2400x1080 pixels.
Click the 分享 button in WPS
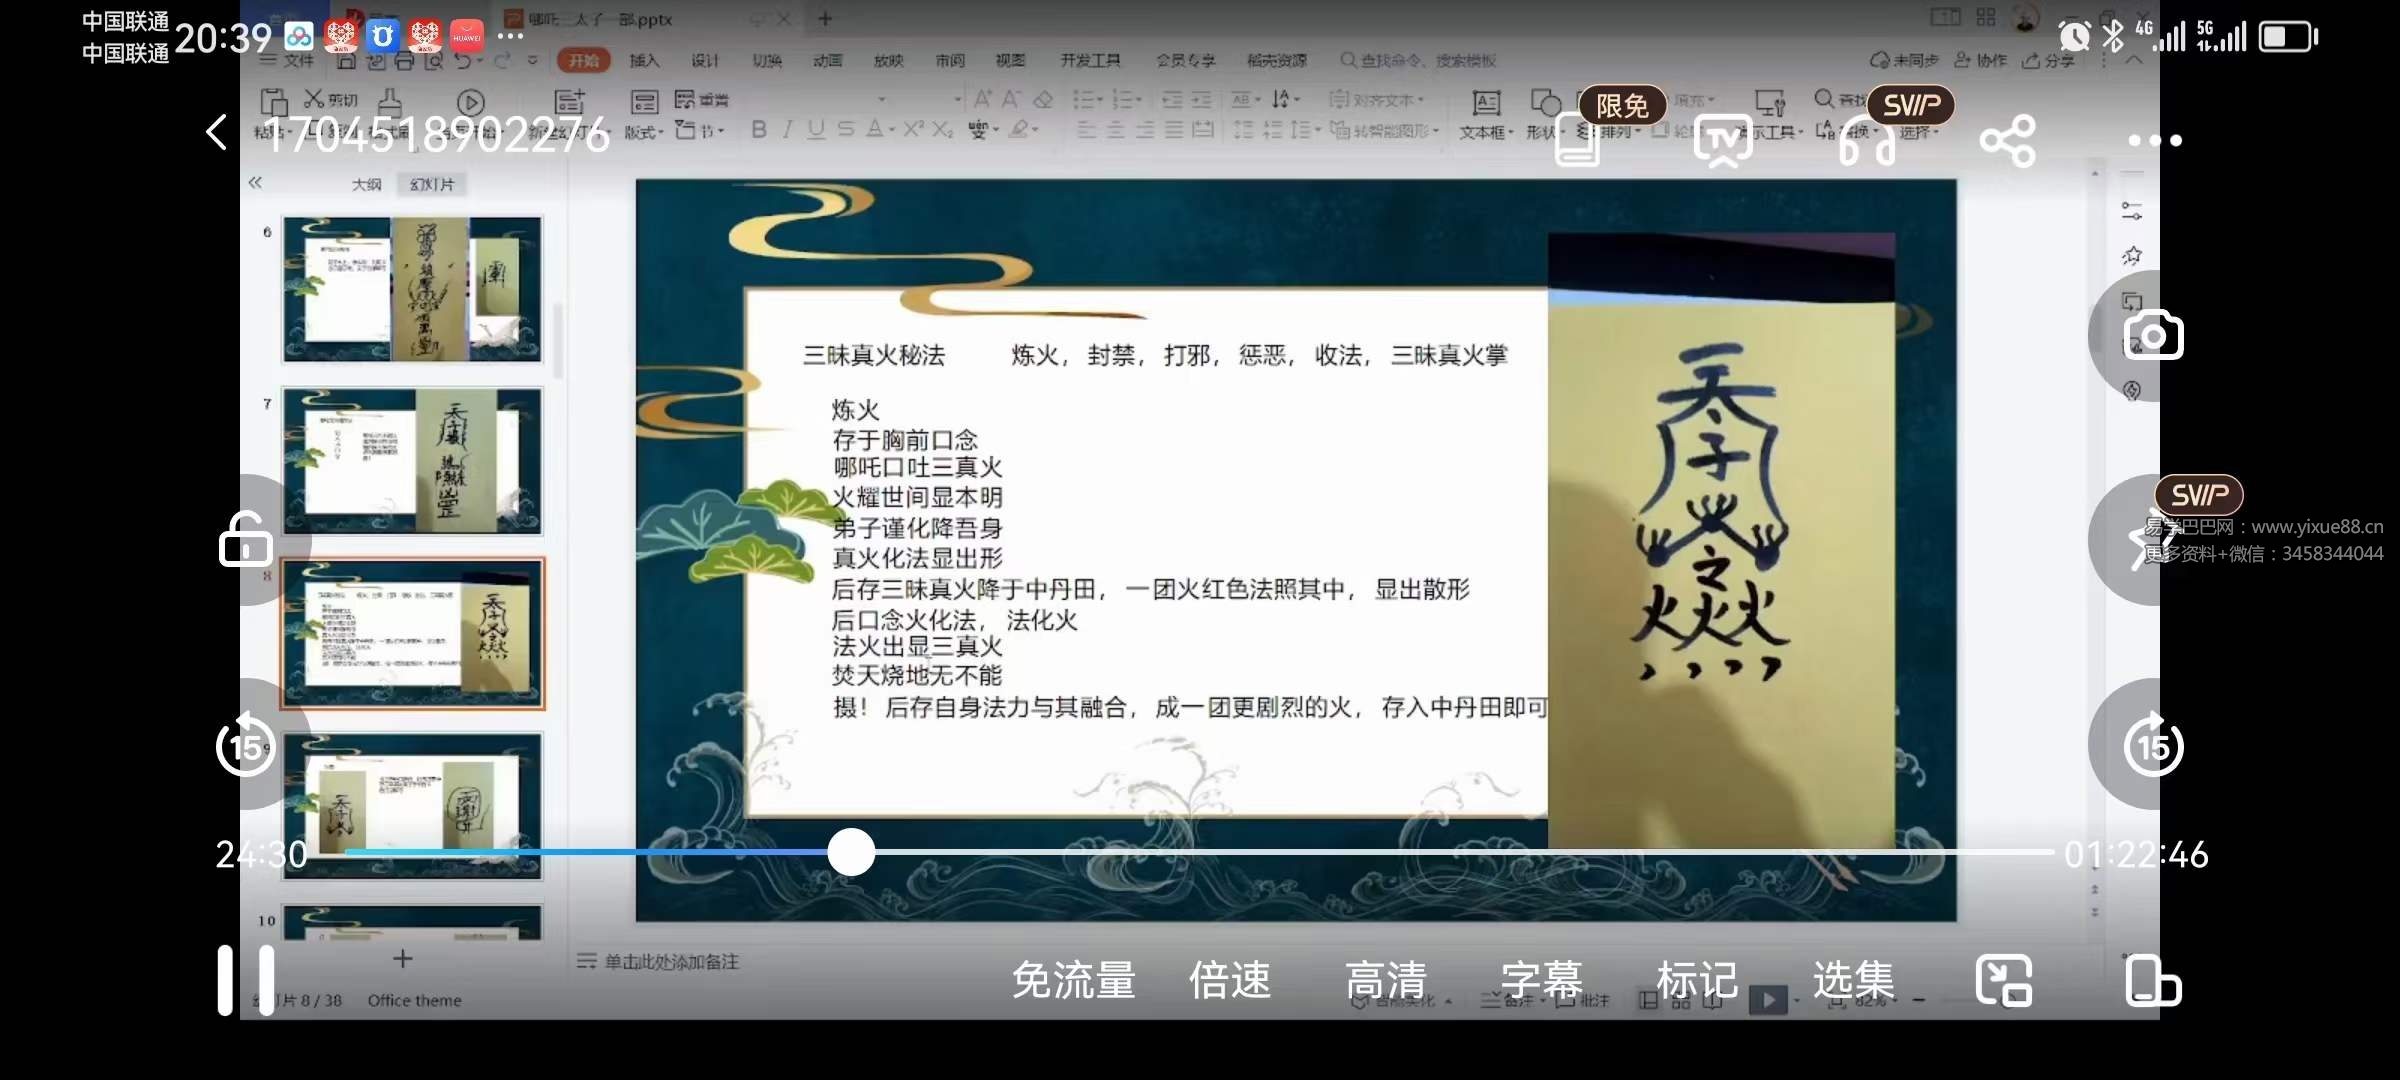[2048, 61]
